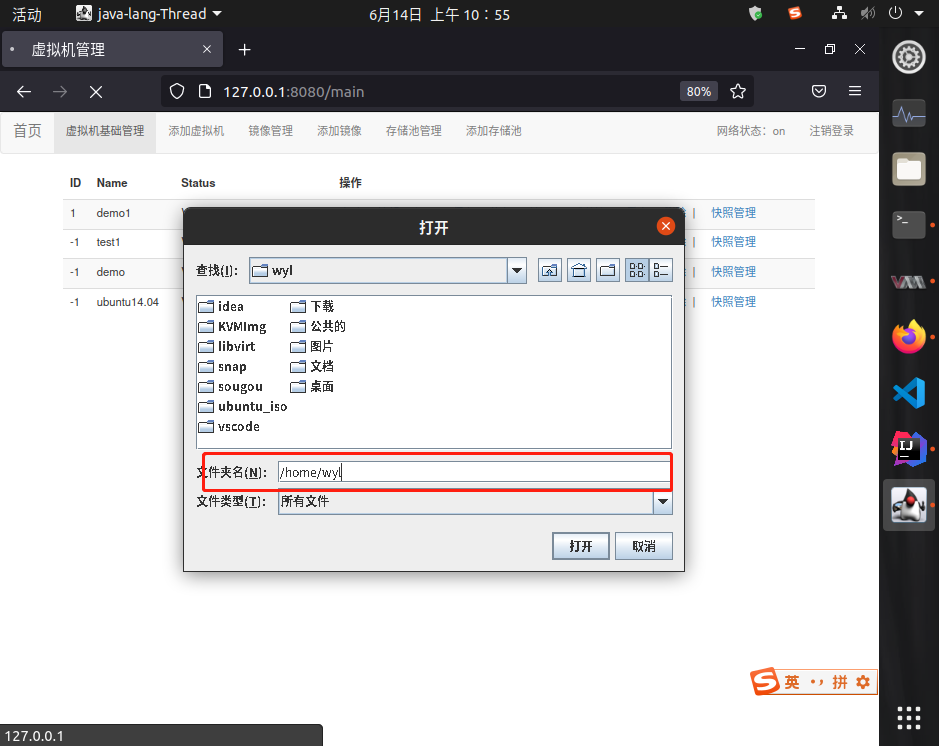Screen dimensions: 939x746
Task: Bookmark this page with star icon
Action: (738, 92)
